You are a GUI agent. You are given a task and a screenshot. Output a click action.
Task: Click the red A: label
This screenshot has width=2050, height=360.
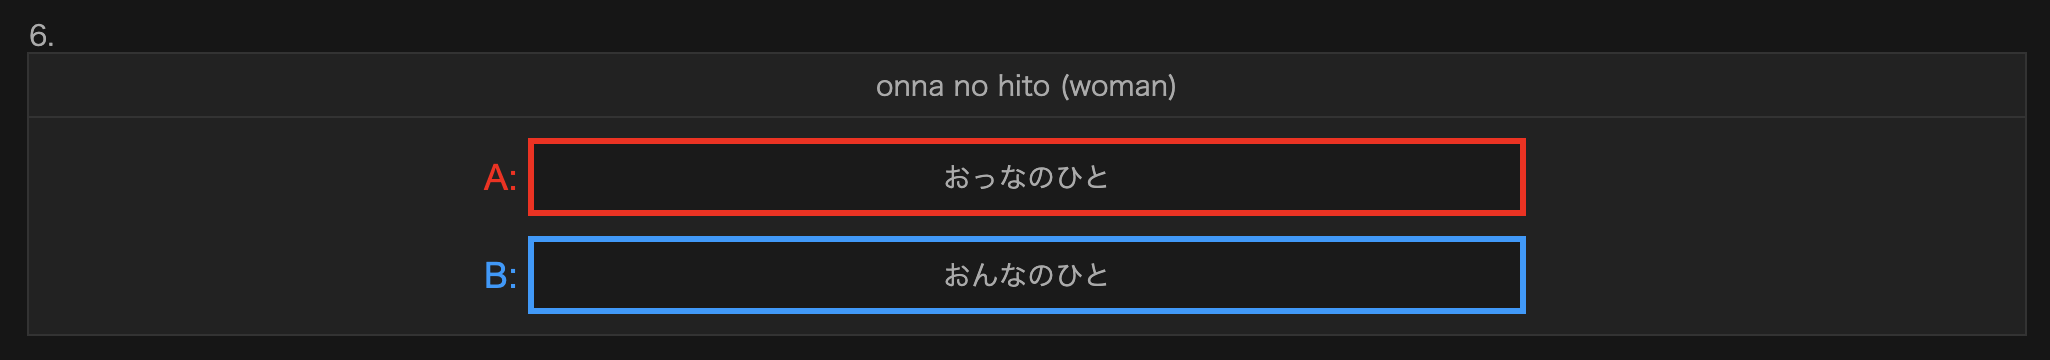coord(500,178)
